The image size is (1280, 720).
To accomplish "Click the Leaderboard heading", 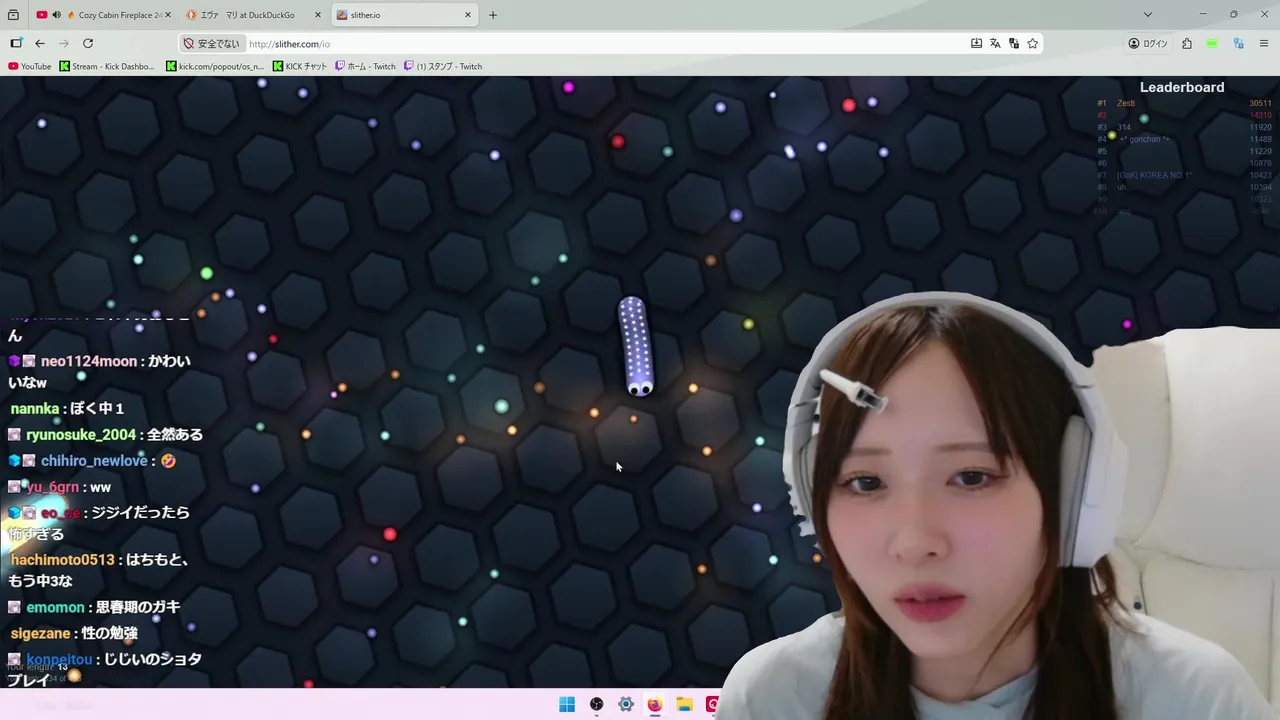I will tap(1182, 87).
